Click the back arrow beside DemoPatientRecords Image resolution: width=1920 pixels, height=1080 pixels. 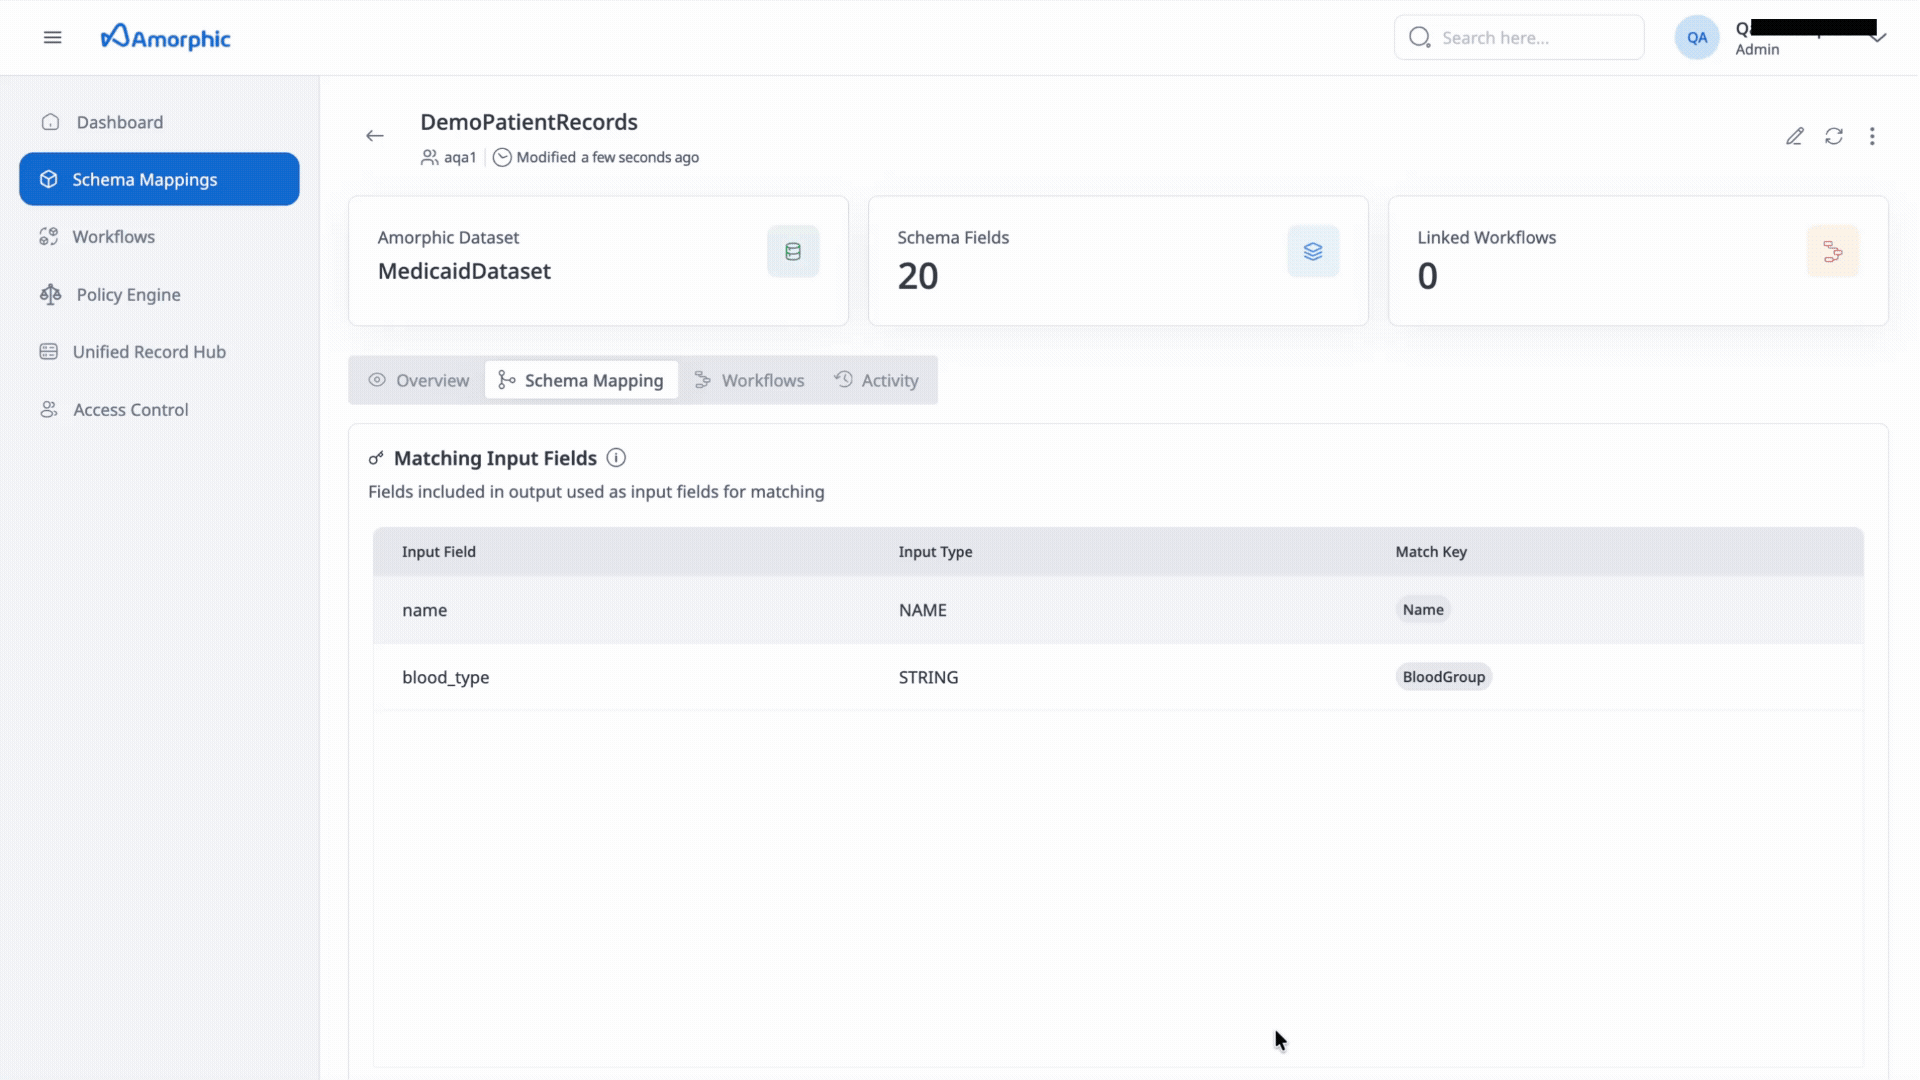tap(375, 136)
